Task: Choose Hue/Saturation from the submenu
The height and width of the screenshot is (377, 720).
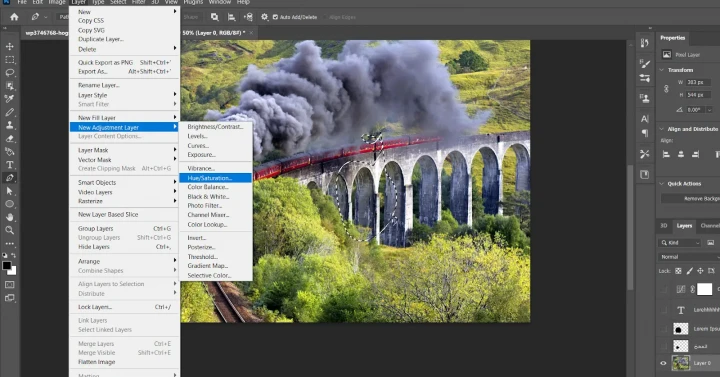Action: pos(215,178)
